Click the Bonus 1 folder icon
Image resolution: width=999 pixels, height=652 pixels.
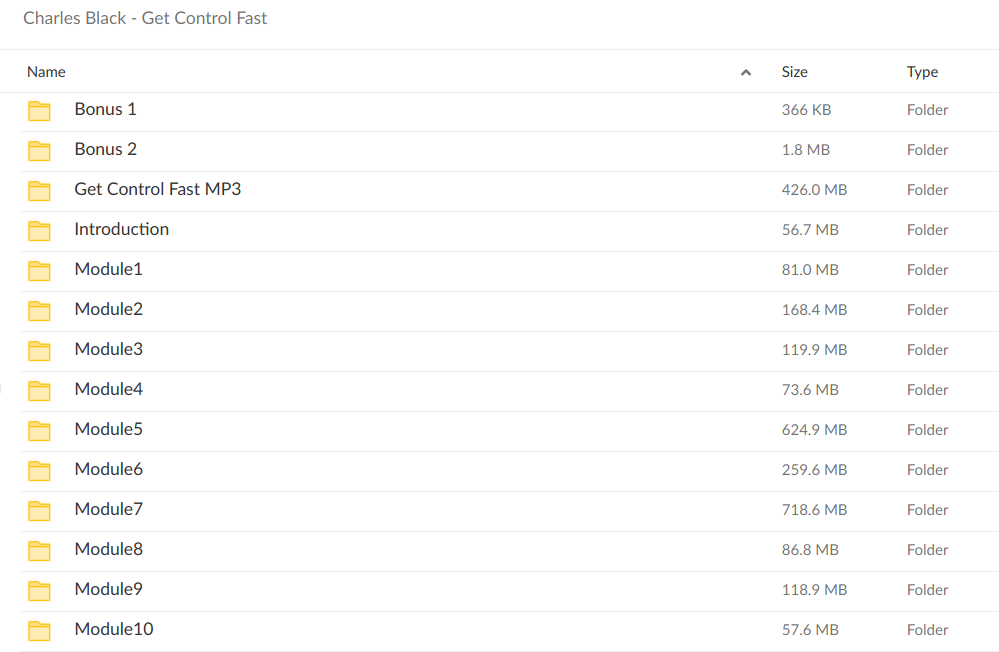39,110
